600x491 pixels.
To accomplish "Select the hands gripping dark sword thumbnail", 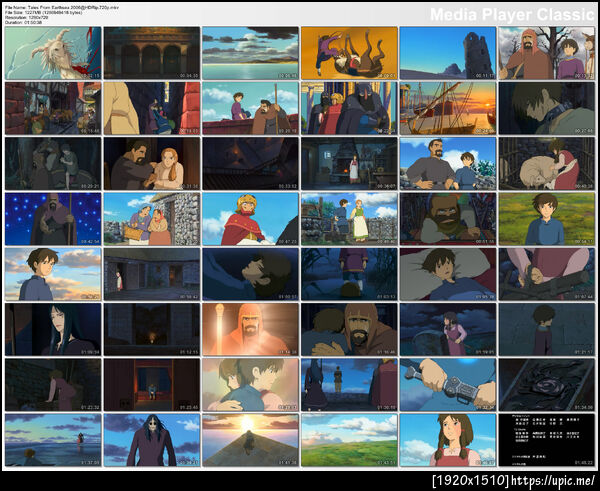I will [x=547, y=274].
